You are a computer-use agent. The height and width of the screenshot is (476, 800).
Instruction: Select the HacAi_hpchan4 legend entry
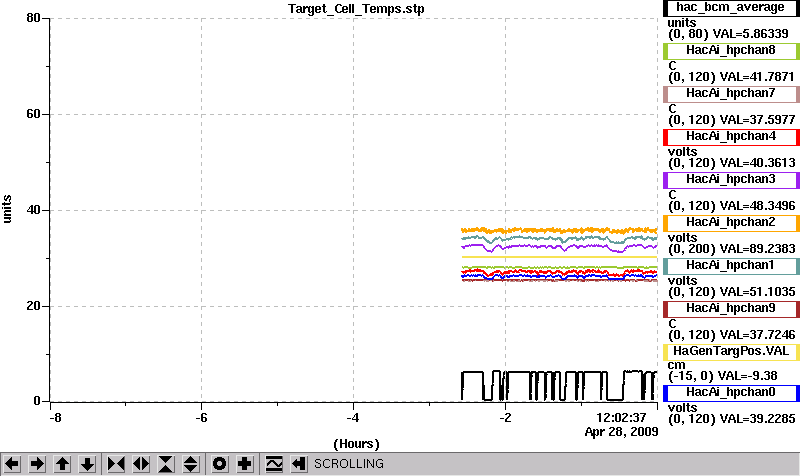click(x=731, y=137)
